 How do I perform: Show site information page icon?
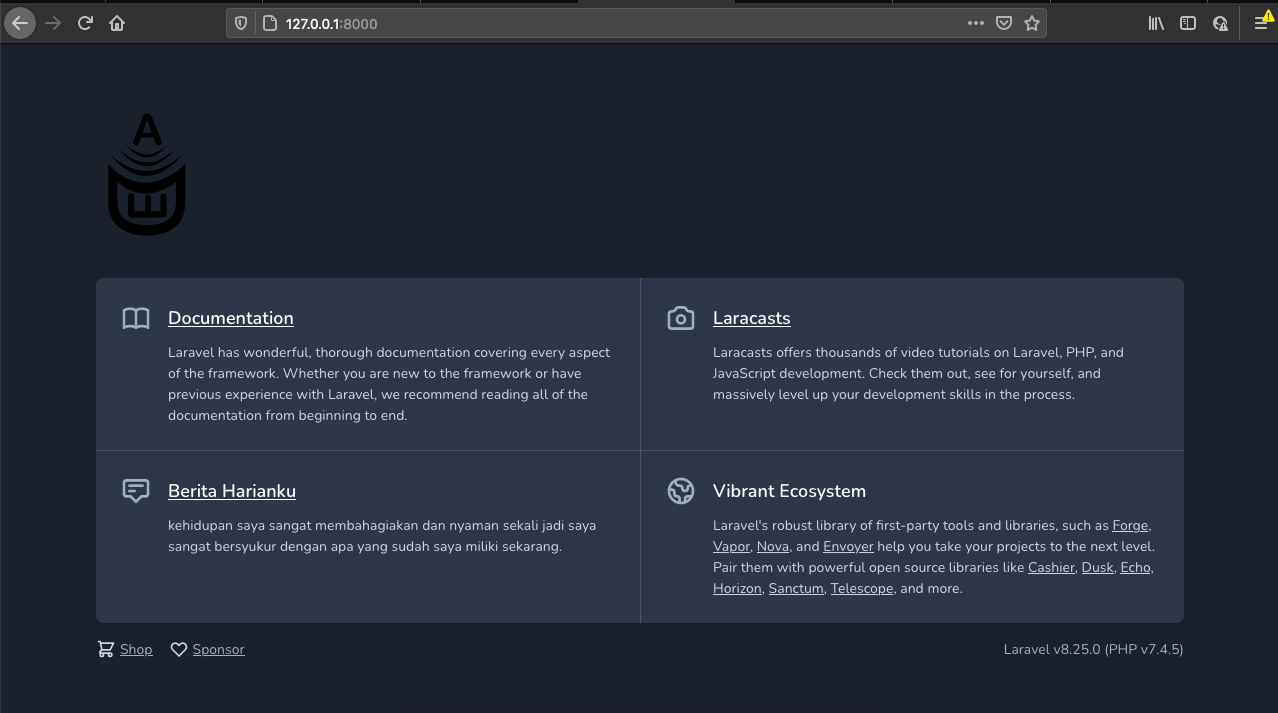pyautogui.click(x=268, y=23)
